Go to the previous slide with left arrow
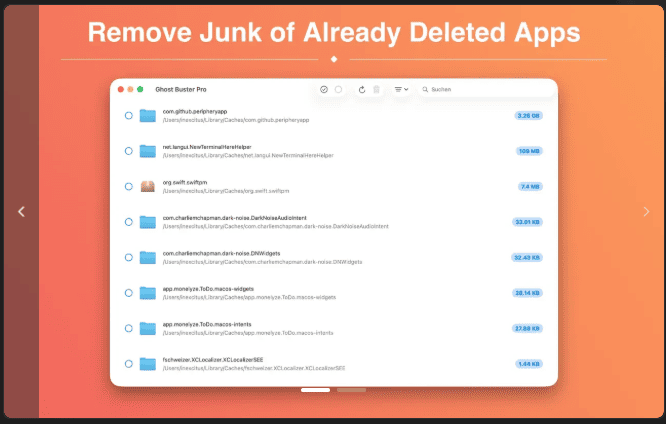This screenshot has width=666, height=424. tap(21, 211)
